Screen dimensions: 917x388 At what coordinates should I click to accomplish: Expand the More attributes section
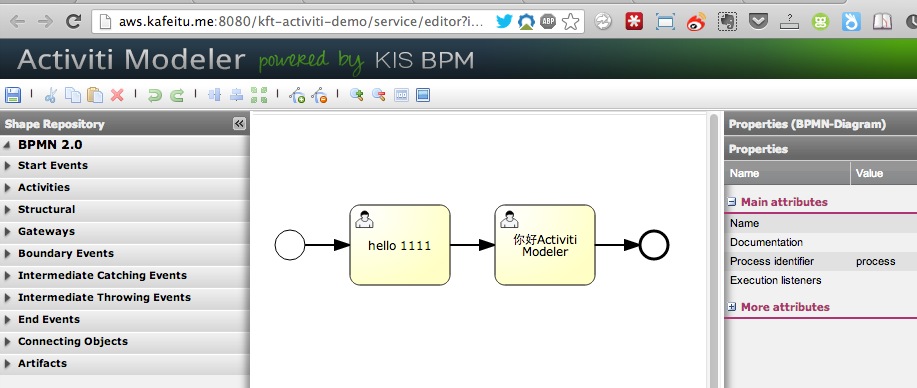tap(732, 307)
